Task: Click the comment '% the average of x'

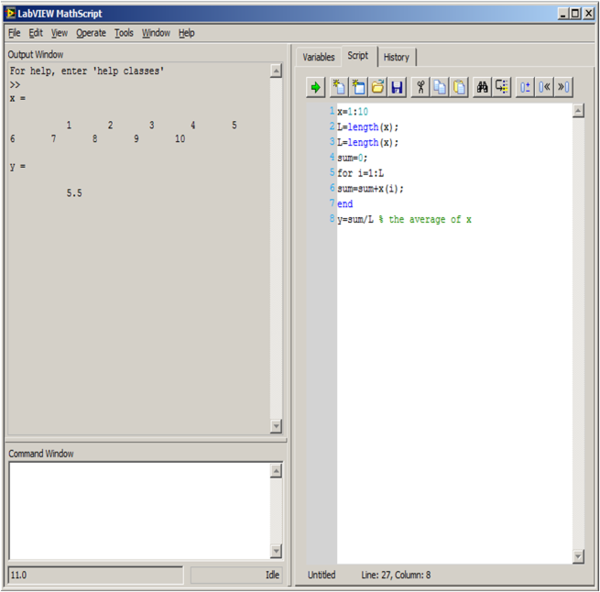Action: 425,220
